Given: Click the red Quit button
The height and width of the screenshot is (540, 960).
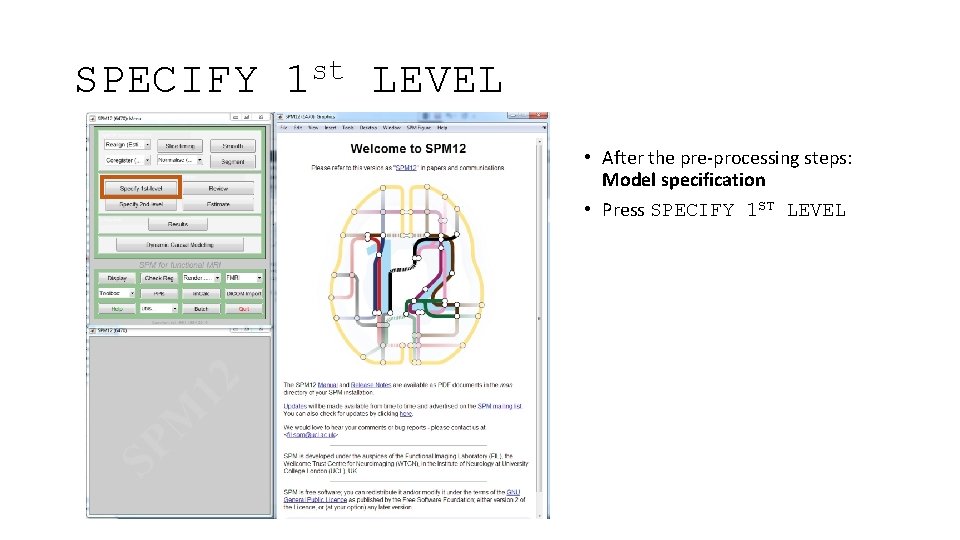Looking at the screenshot, I should tap(244, 309).
